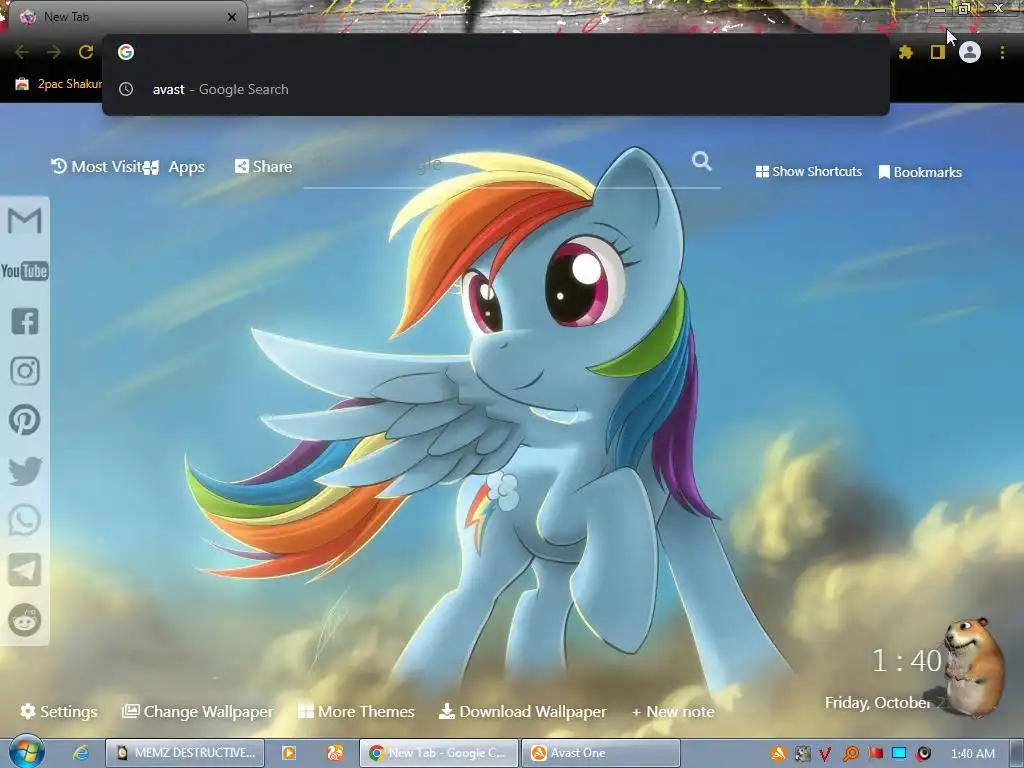Click the Share button

pos(264,167)
